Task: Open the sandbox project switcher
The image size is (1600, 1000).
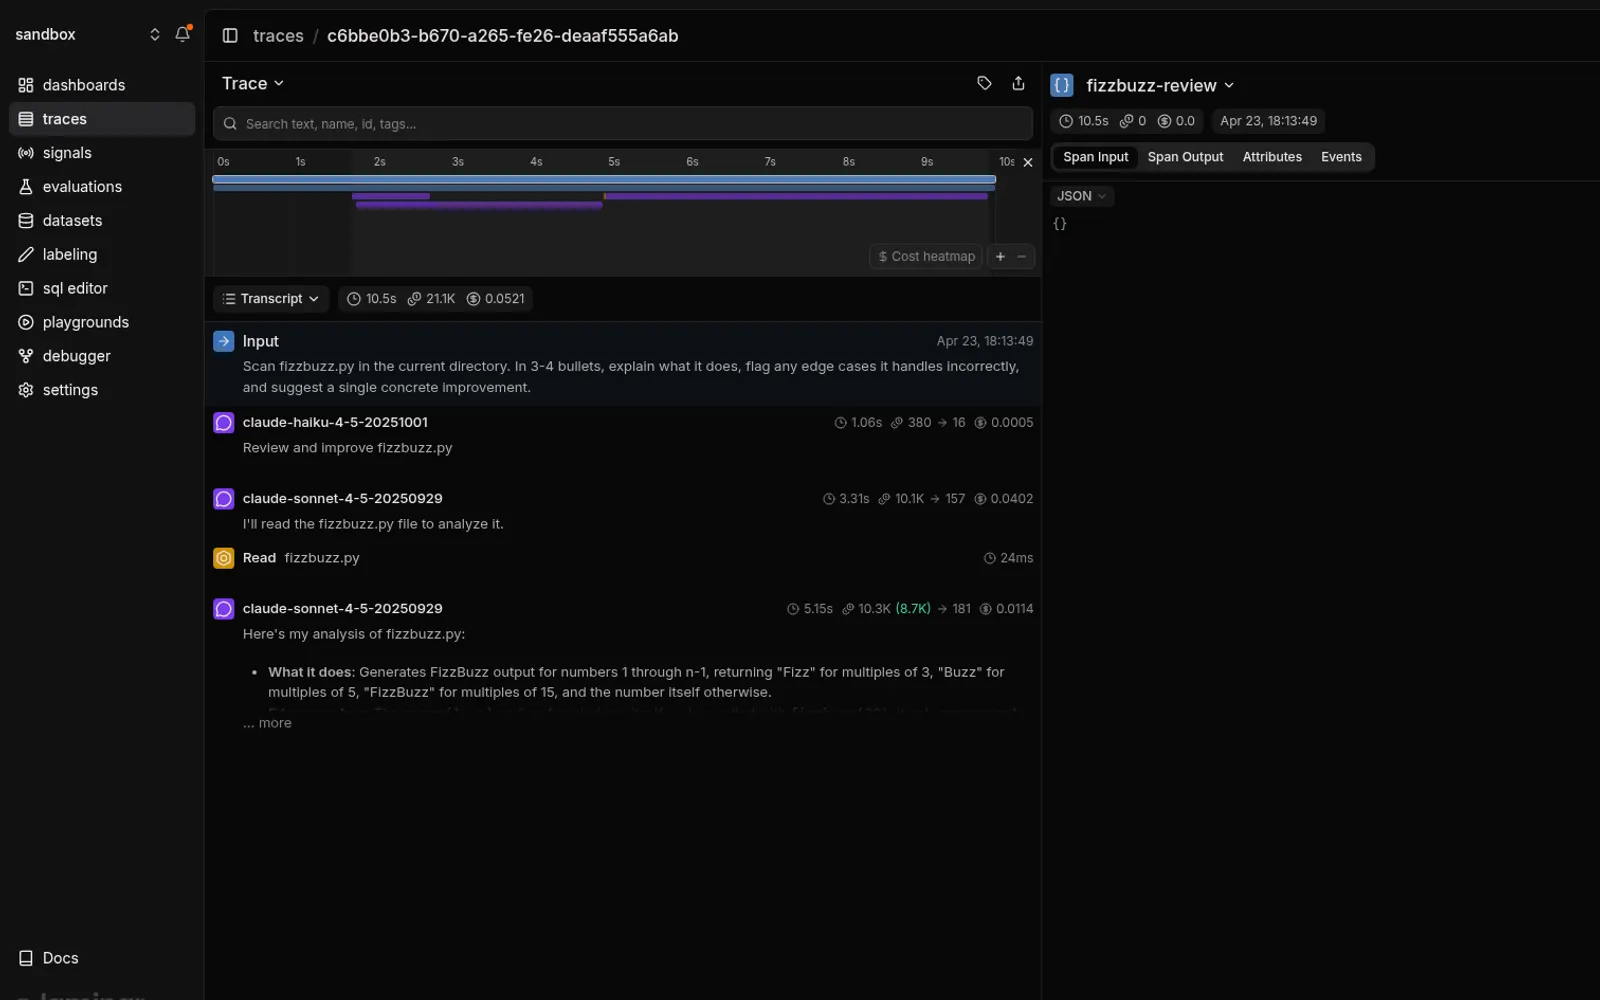Action: [x=87, y=34]
